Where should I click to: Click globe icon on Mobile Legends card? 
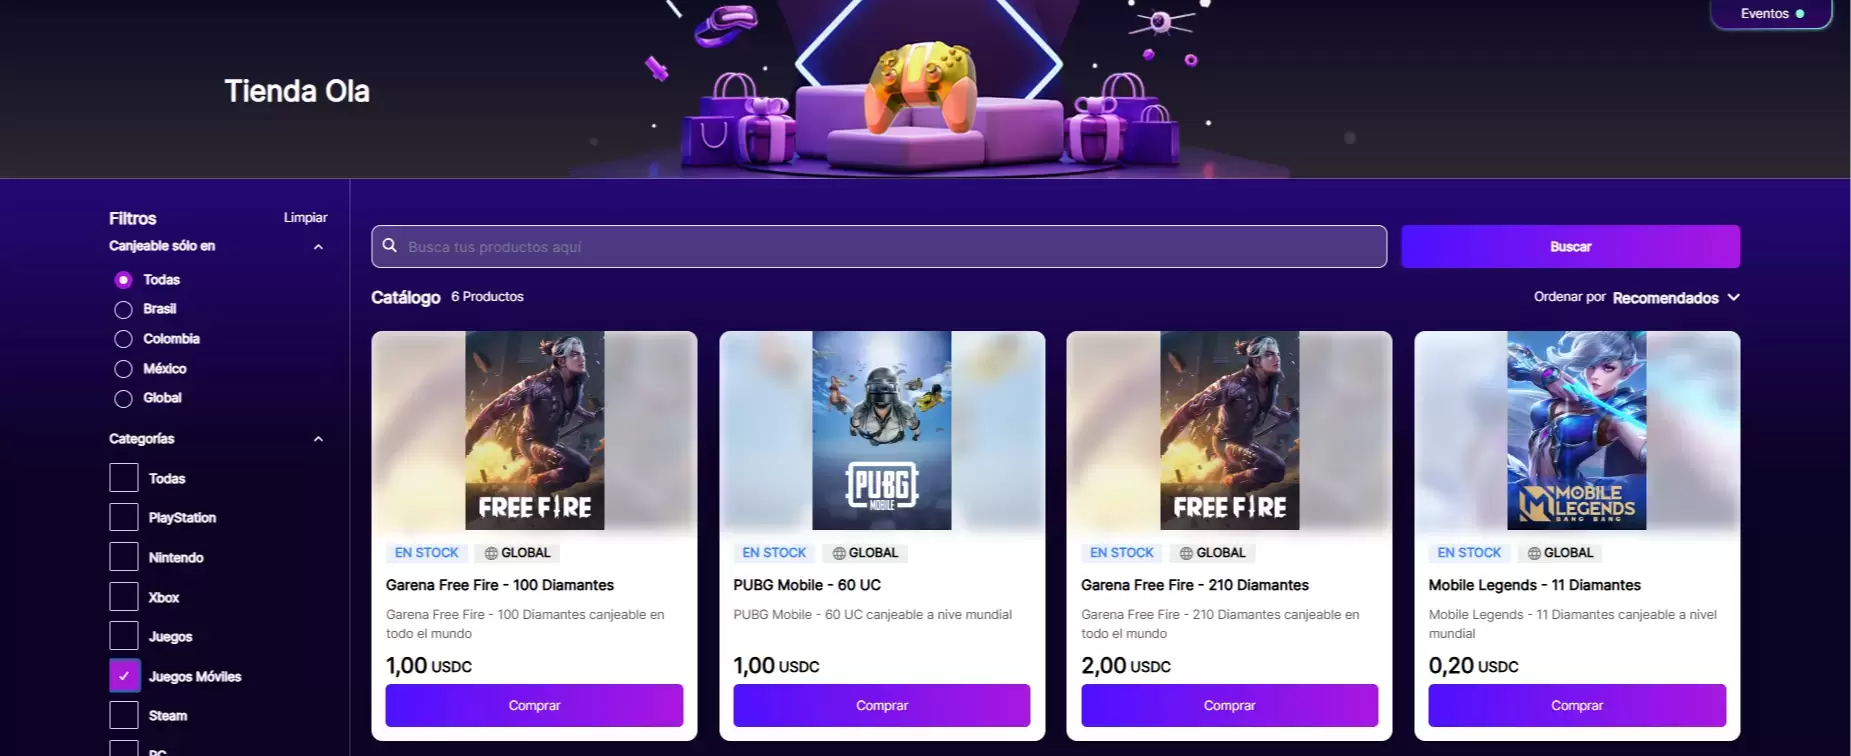[x=1534, y=553]
